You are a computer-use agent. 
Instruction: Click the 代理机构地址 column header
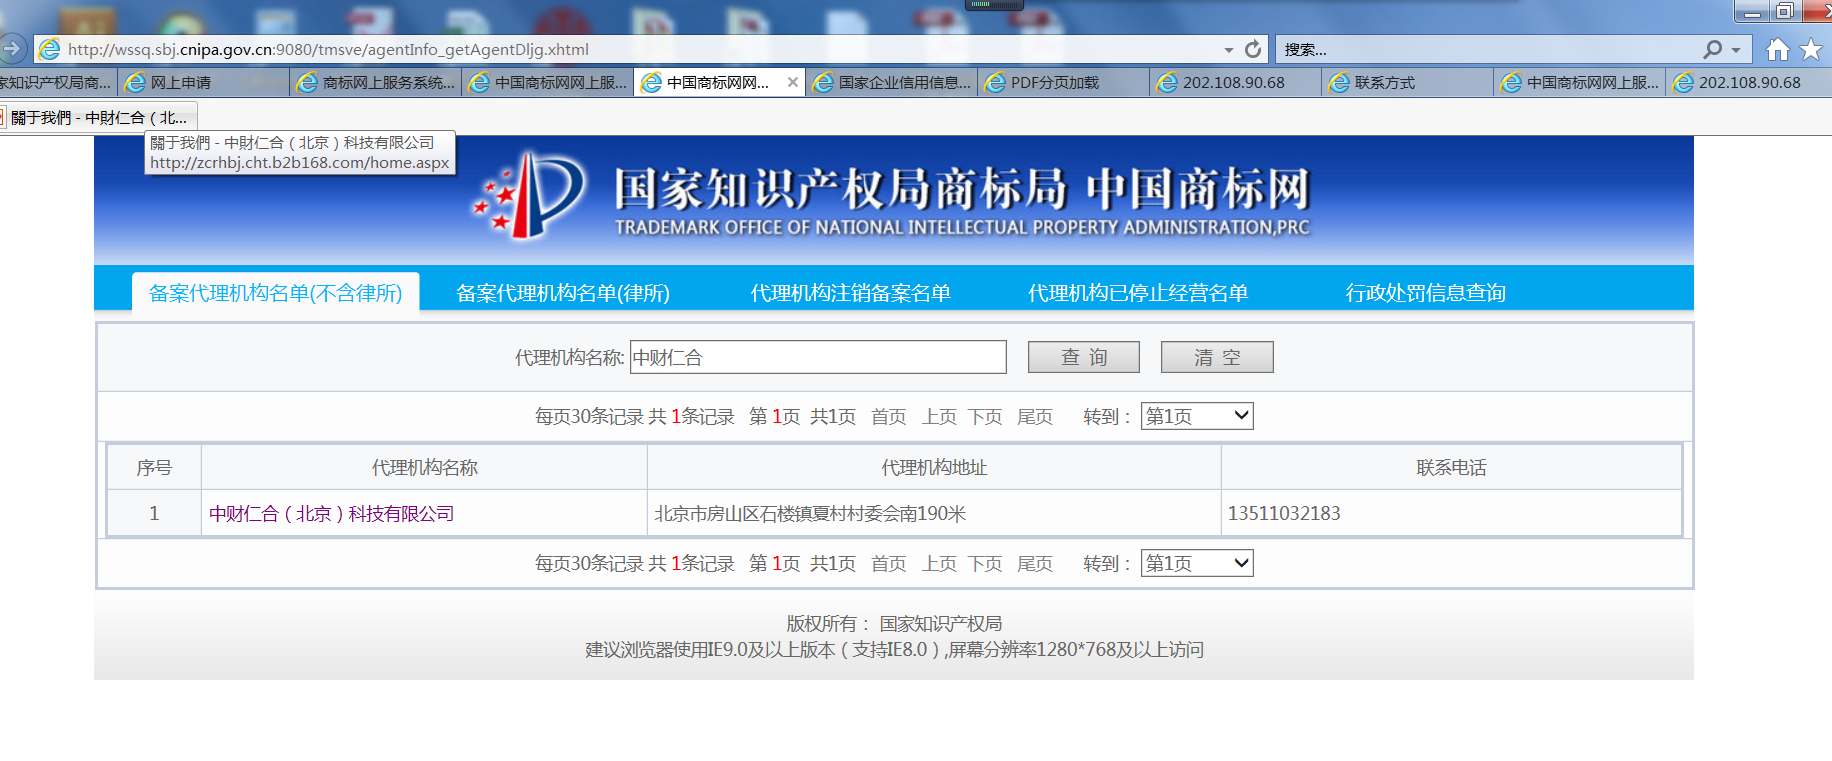pyautogui.click(x=934, y=468)
